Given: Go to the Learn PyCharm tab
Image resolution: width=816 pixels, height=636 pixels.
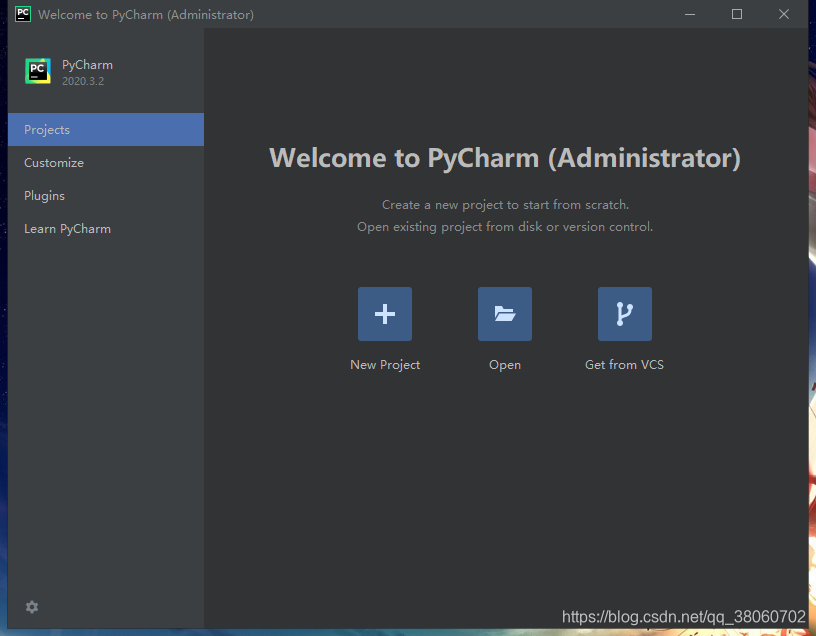Looking at the screenshot, I should click(106, 228).
